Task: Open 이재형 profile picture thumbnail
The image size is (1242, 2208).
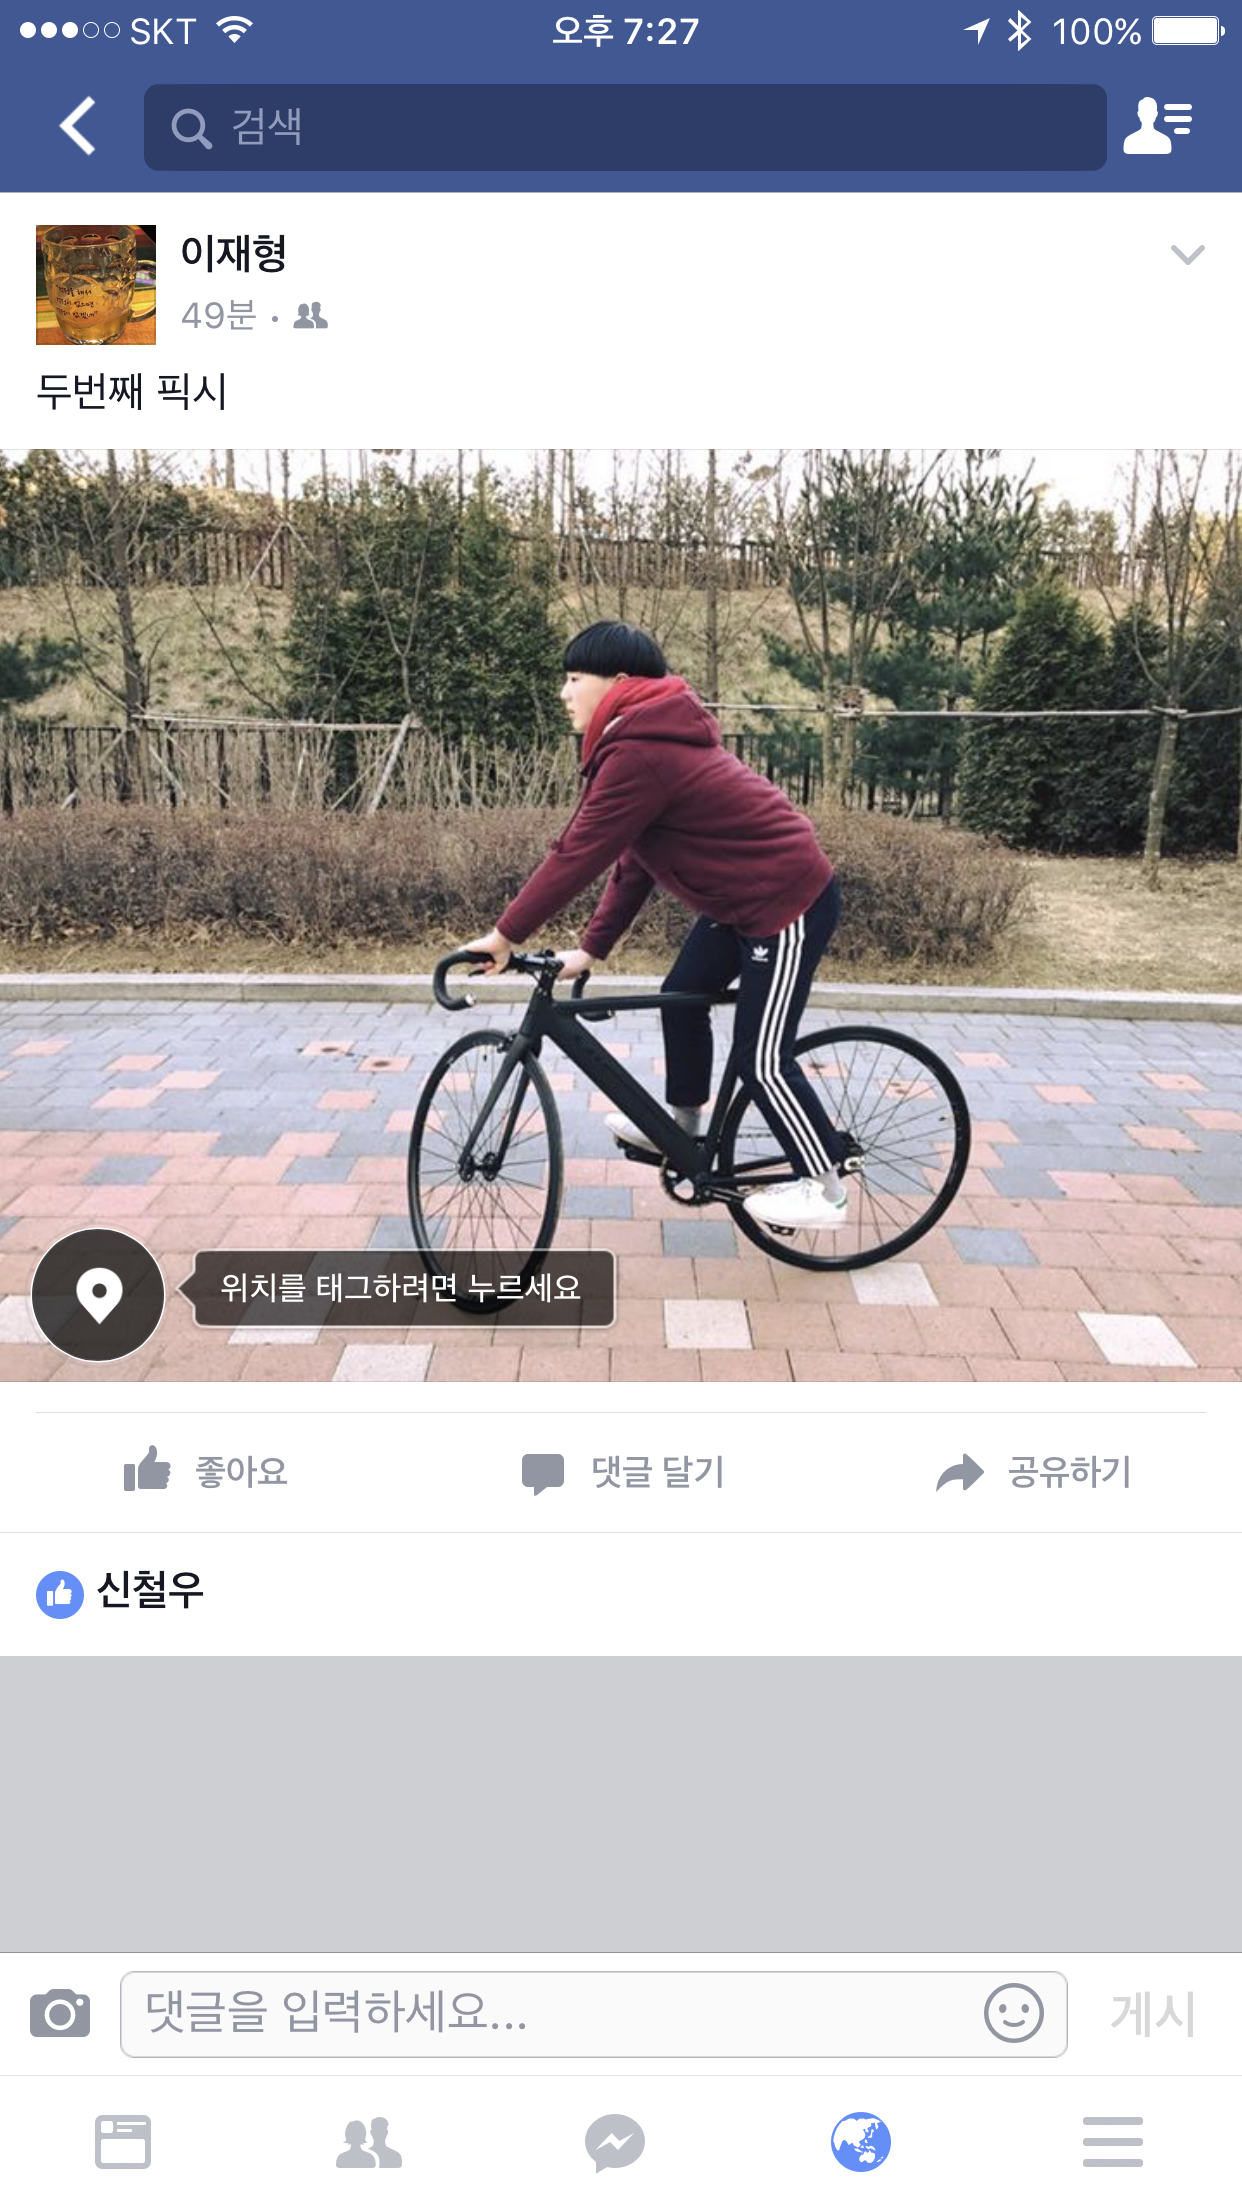Action: pos(96,285)
